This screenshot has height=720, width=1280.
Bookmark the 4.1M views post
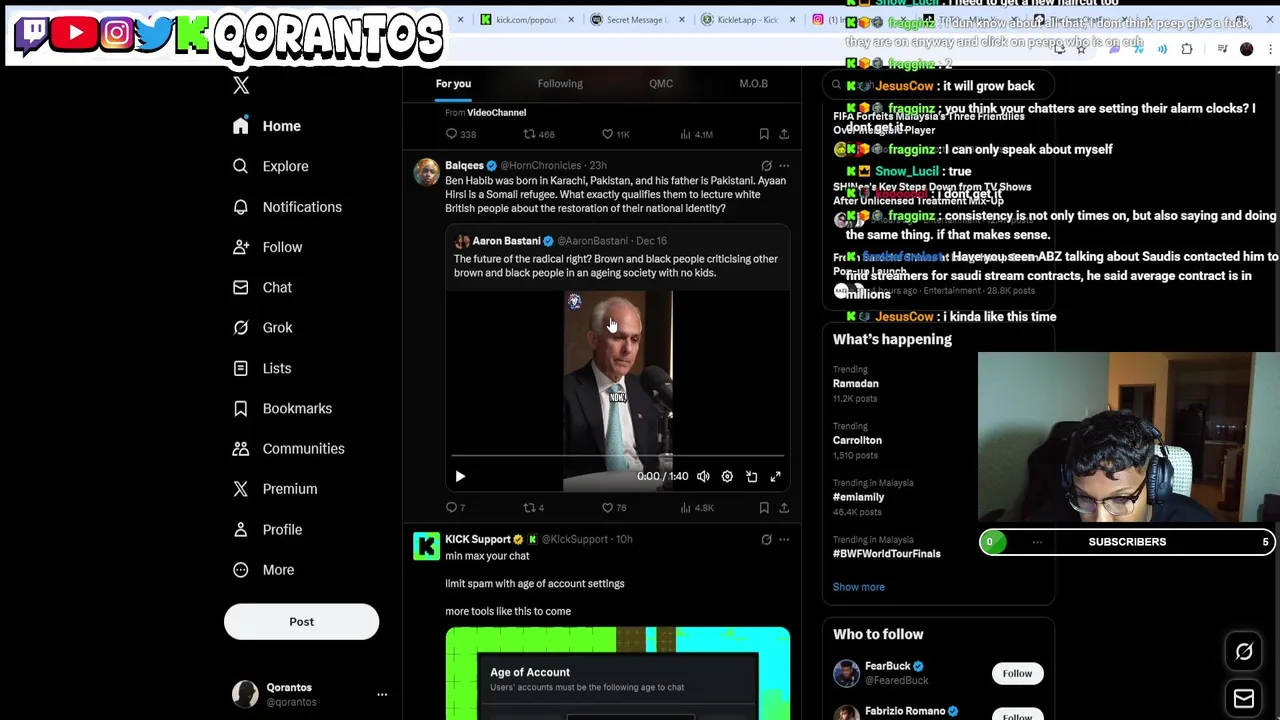[x=764, y=134]
